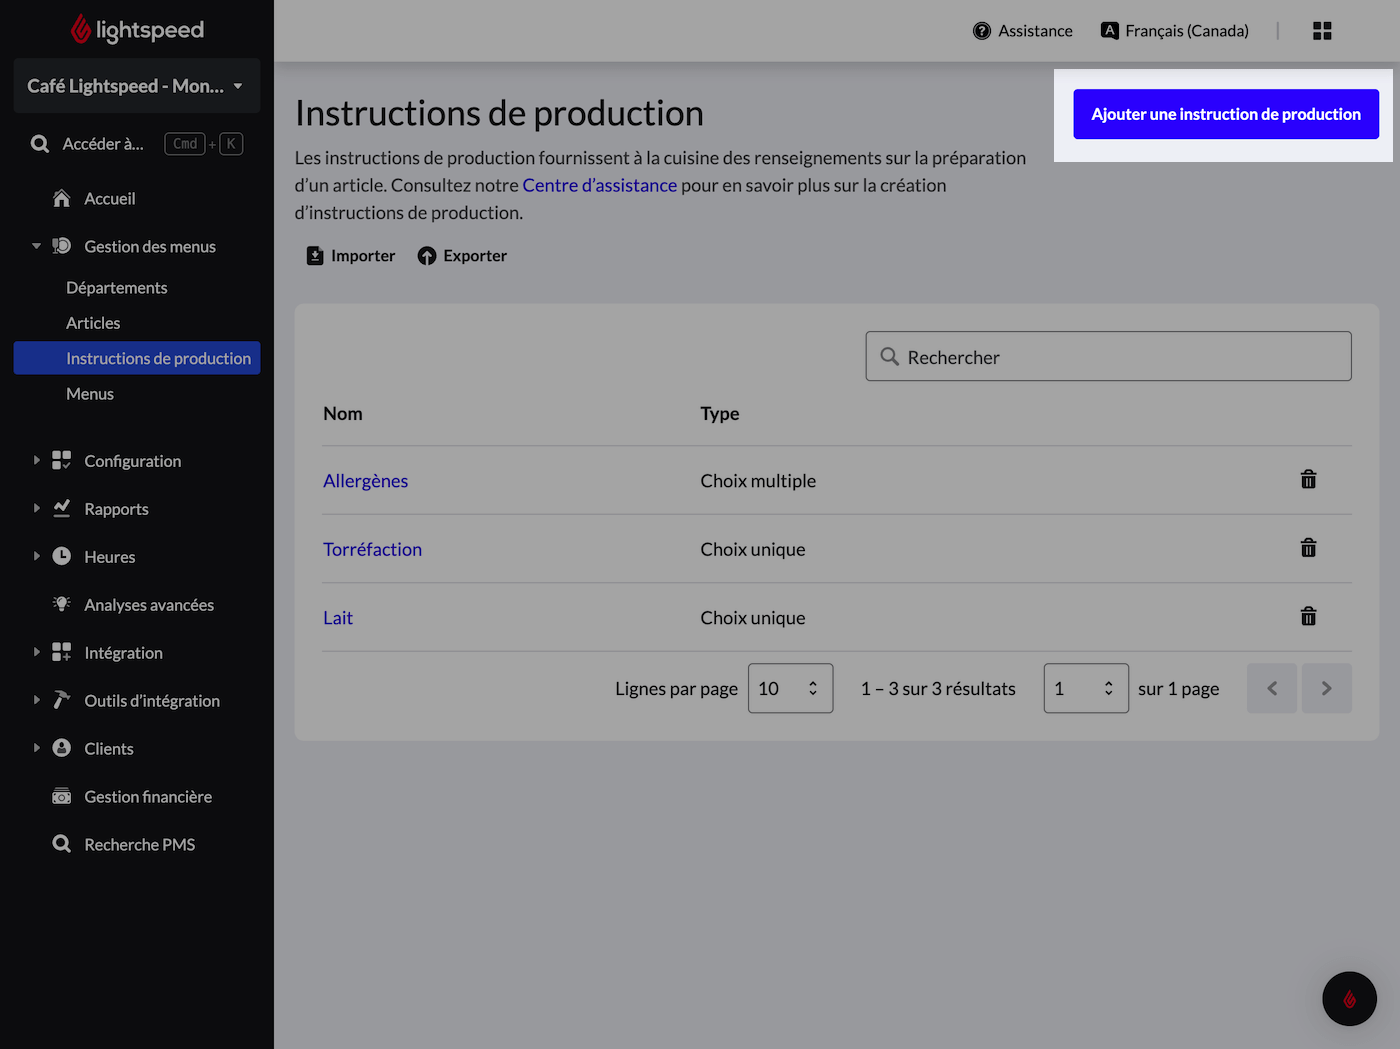Viewport: 1400px width, 1049px height.
Task: Click the "1 – 3 sur 3 résultats" text
Action: [x=938, y=689]
